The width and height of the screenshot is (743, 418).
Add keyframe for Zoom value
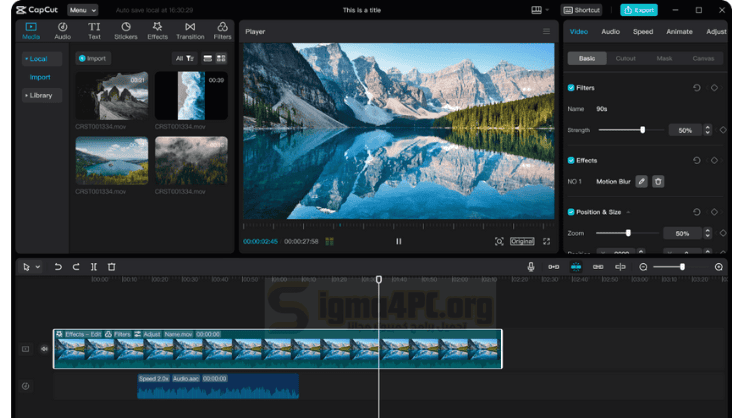[723, 233]
